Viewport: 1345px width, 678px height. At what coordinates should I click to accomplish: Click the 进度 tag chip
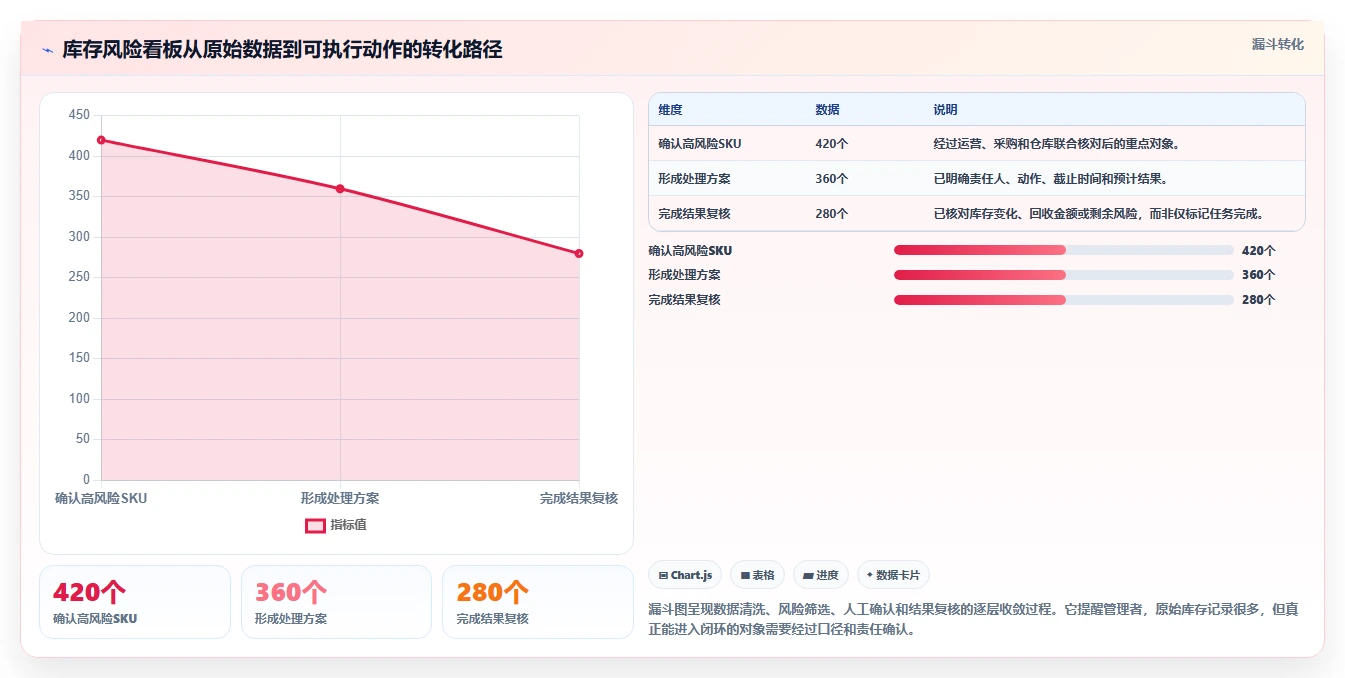pos(821,575)
